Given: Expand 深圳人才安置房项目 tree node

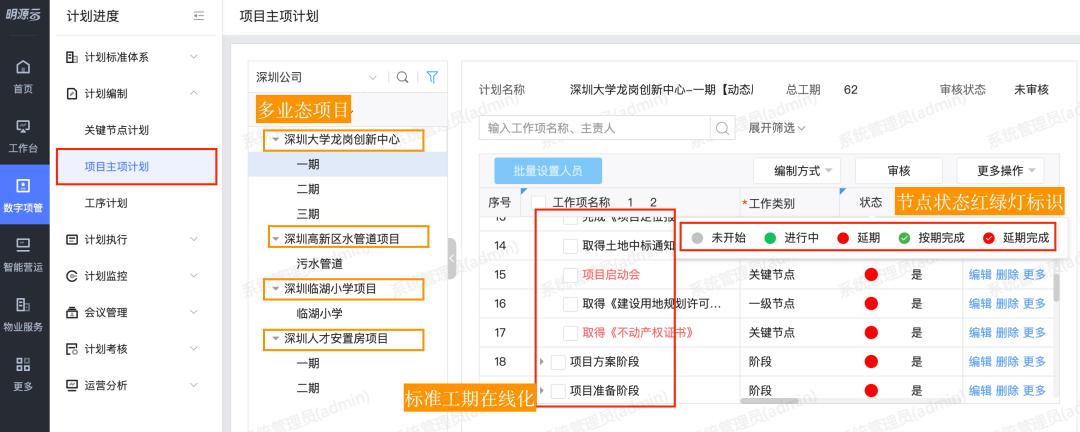Looking at the screenshot, I should point(276,338).
